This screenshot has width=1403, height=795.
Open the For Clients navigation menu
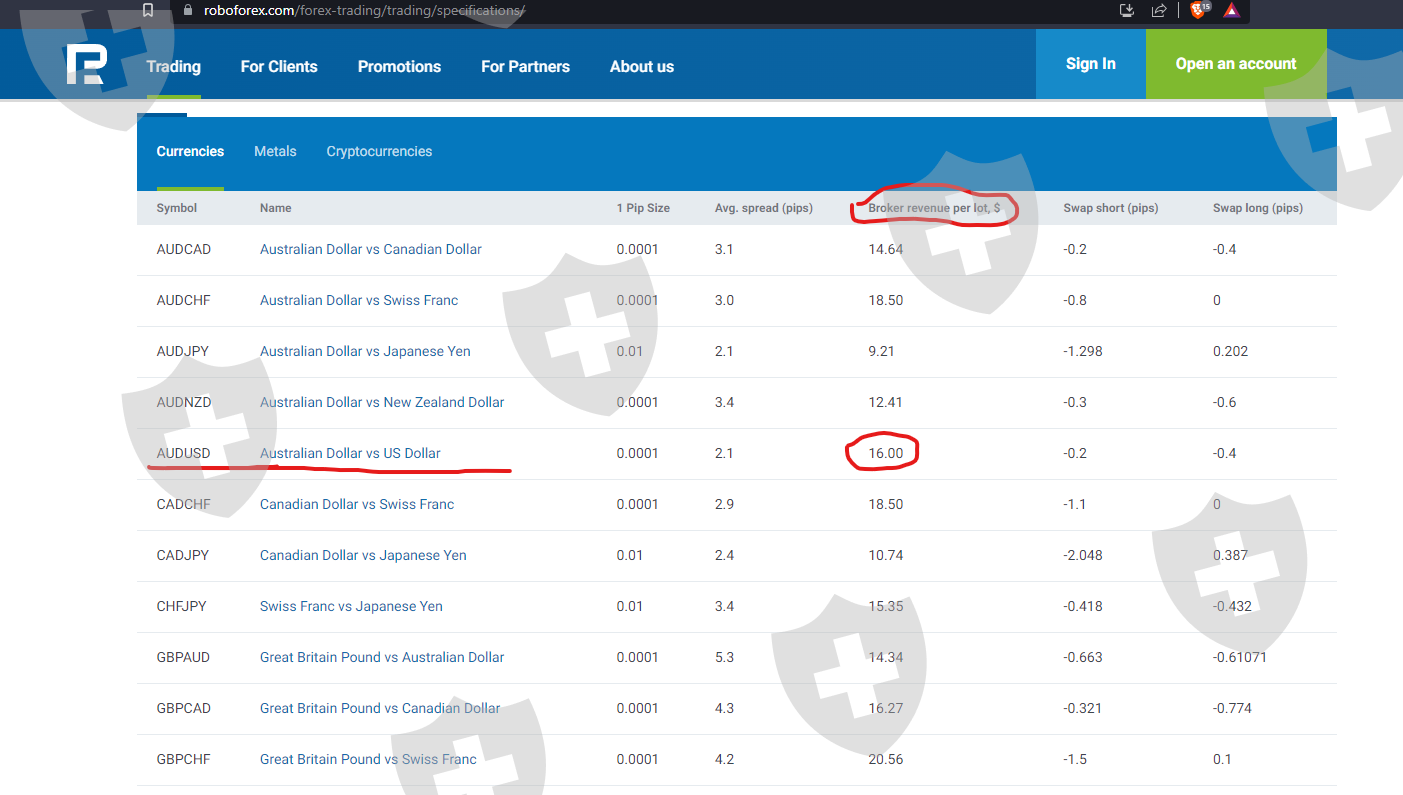(279, 66)
